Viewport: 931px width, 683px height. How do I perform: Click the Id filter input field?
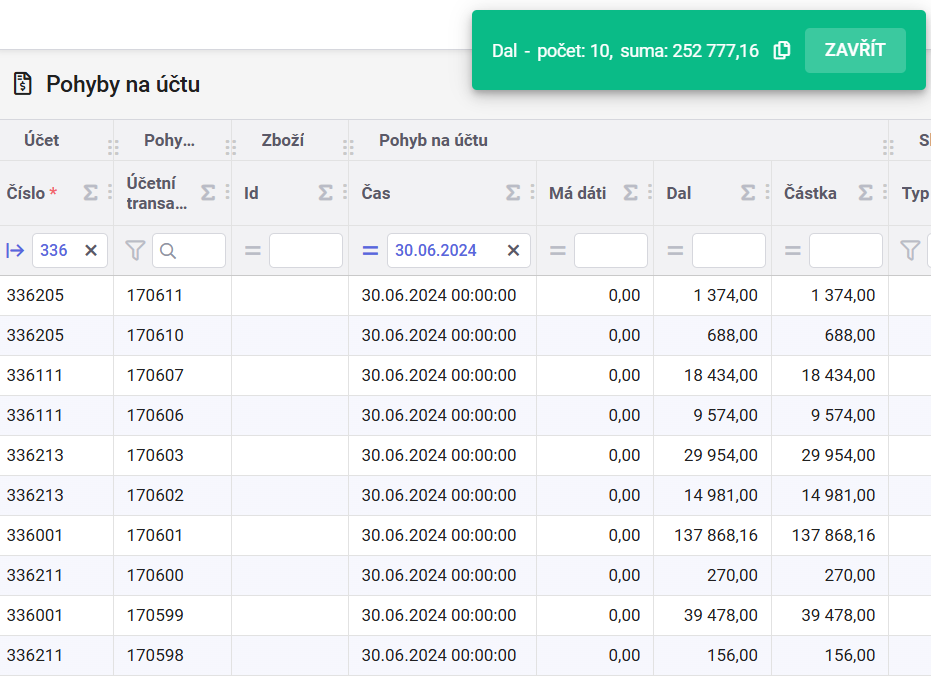click(306, 251)
